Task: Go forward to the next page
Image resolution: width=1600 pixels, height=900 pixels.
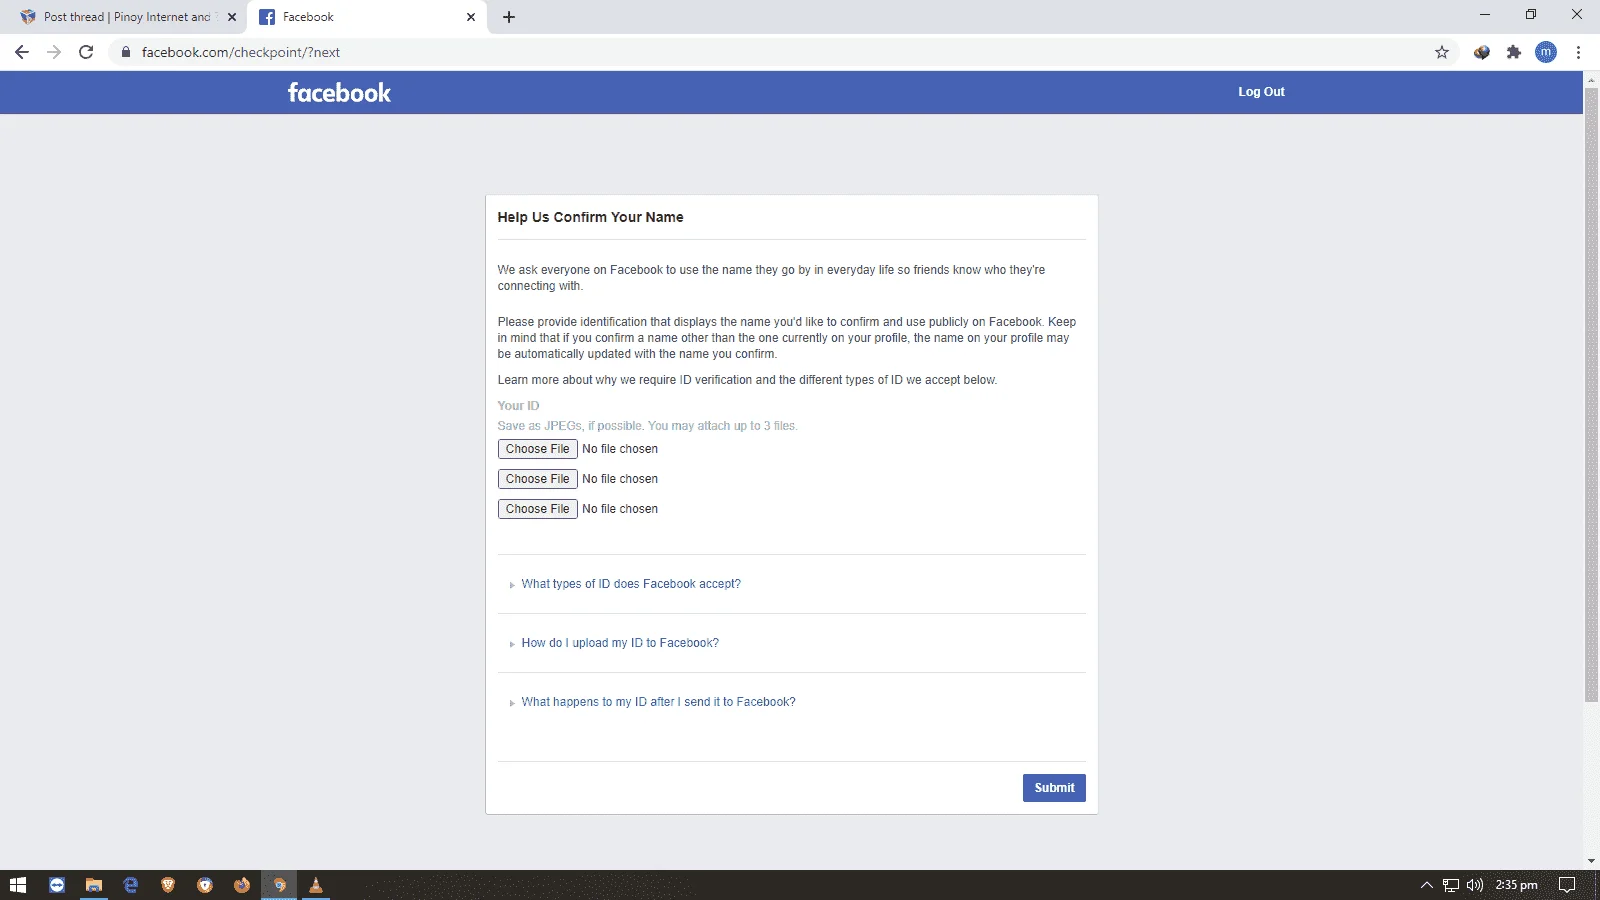Action: pyautogui.click(x=54, y=52)
